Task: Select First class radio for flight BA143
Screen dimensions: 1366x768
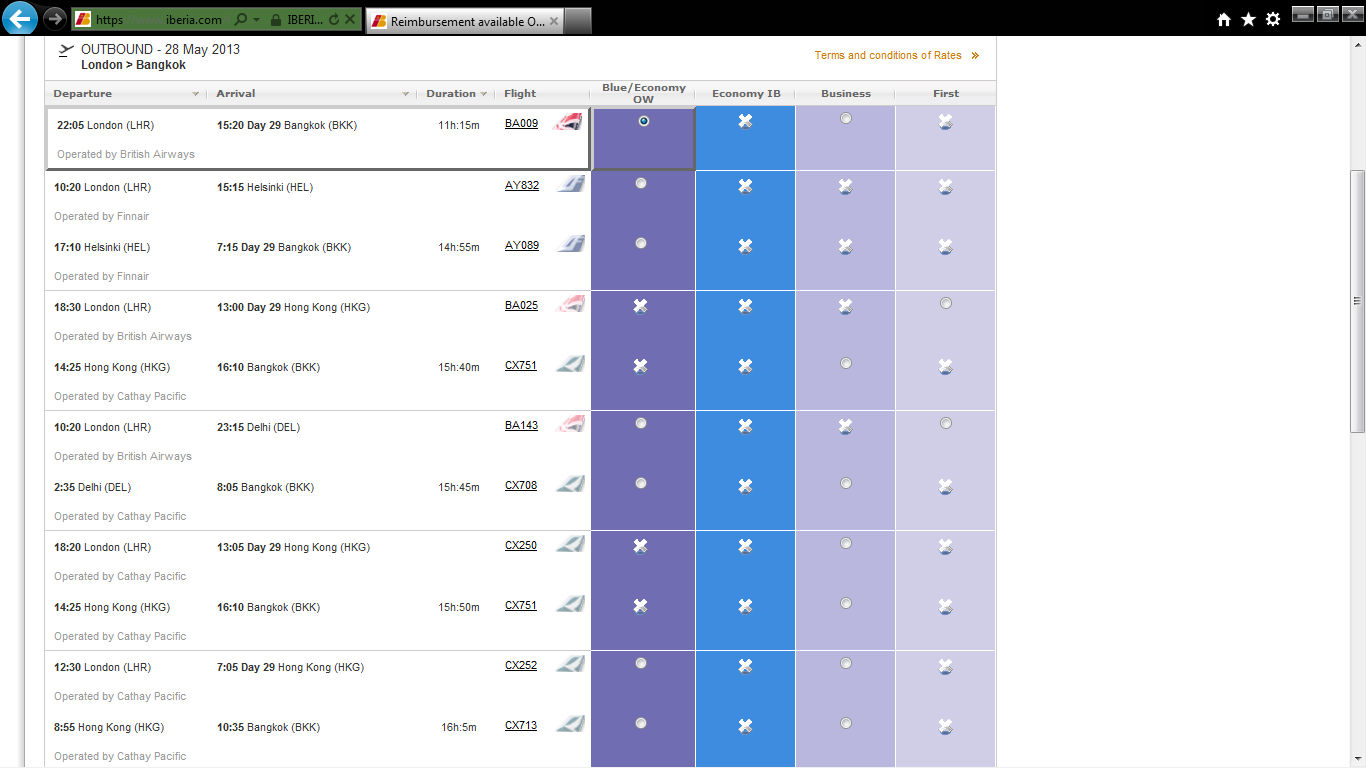Action: [x=946, y=423]
